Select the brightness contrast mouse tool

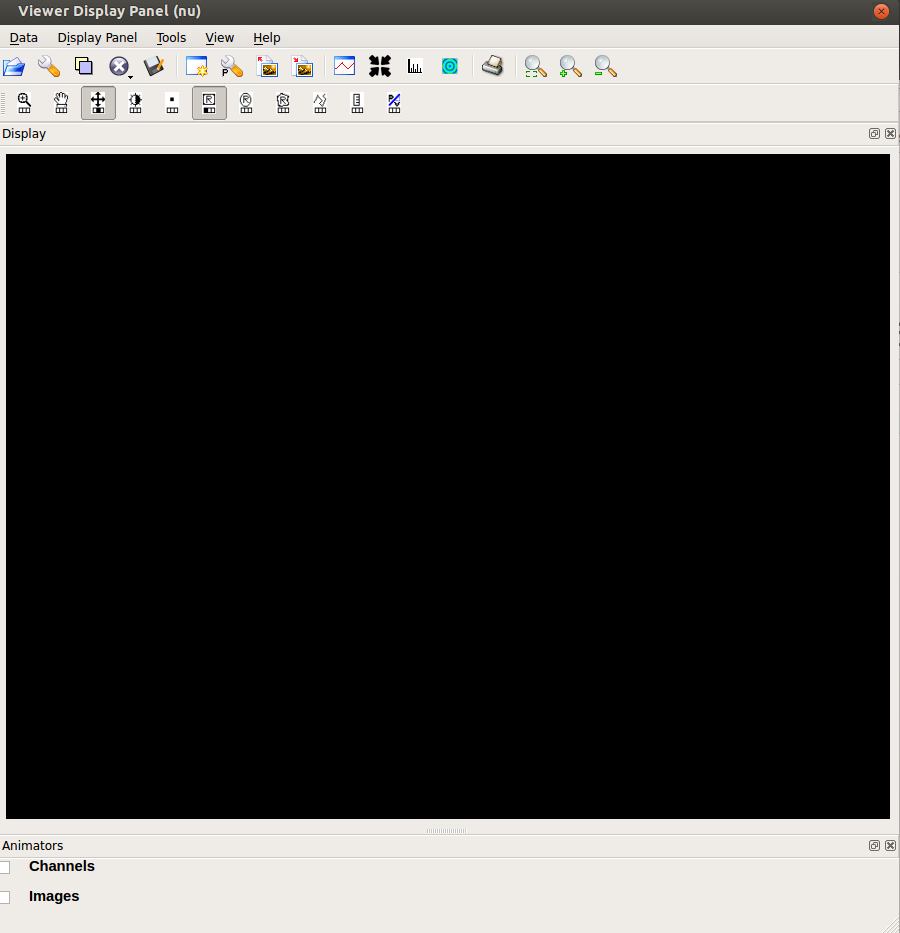(135, 103)
